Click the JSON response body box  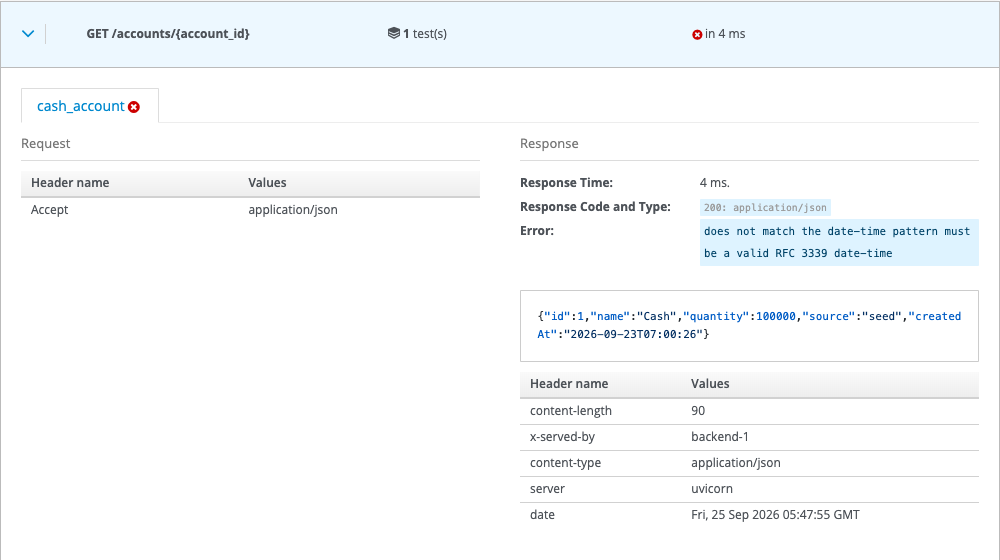[x=749, y=326]
